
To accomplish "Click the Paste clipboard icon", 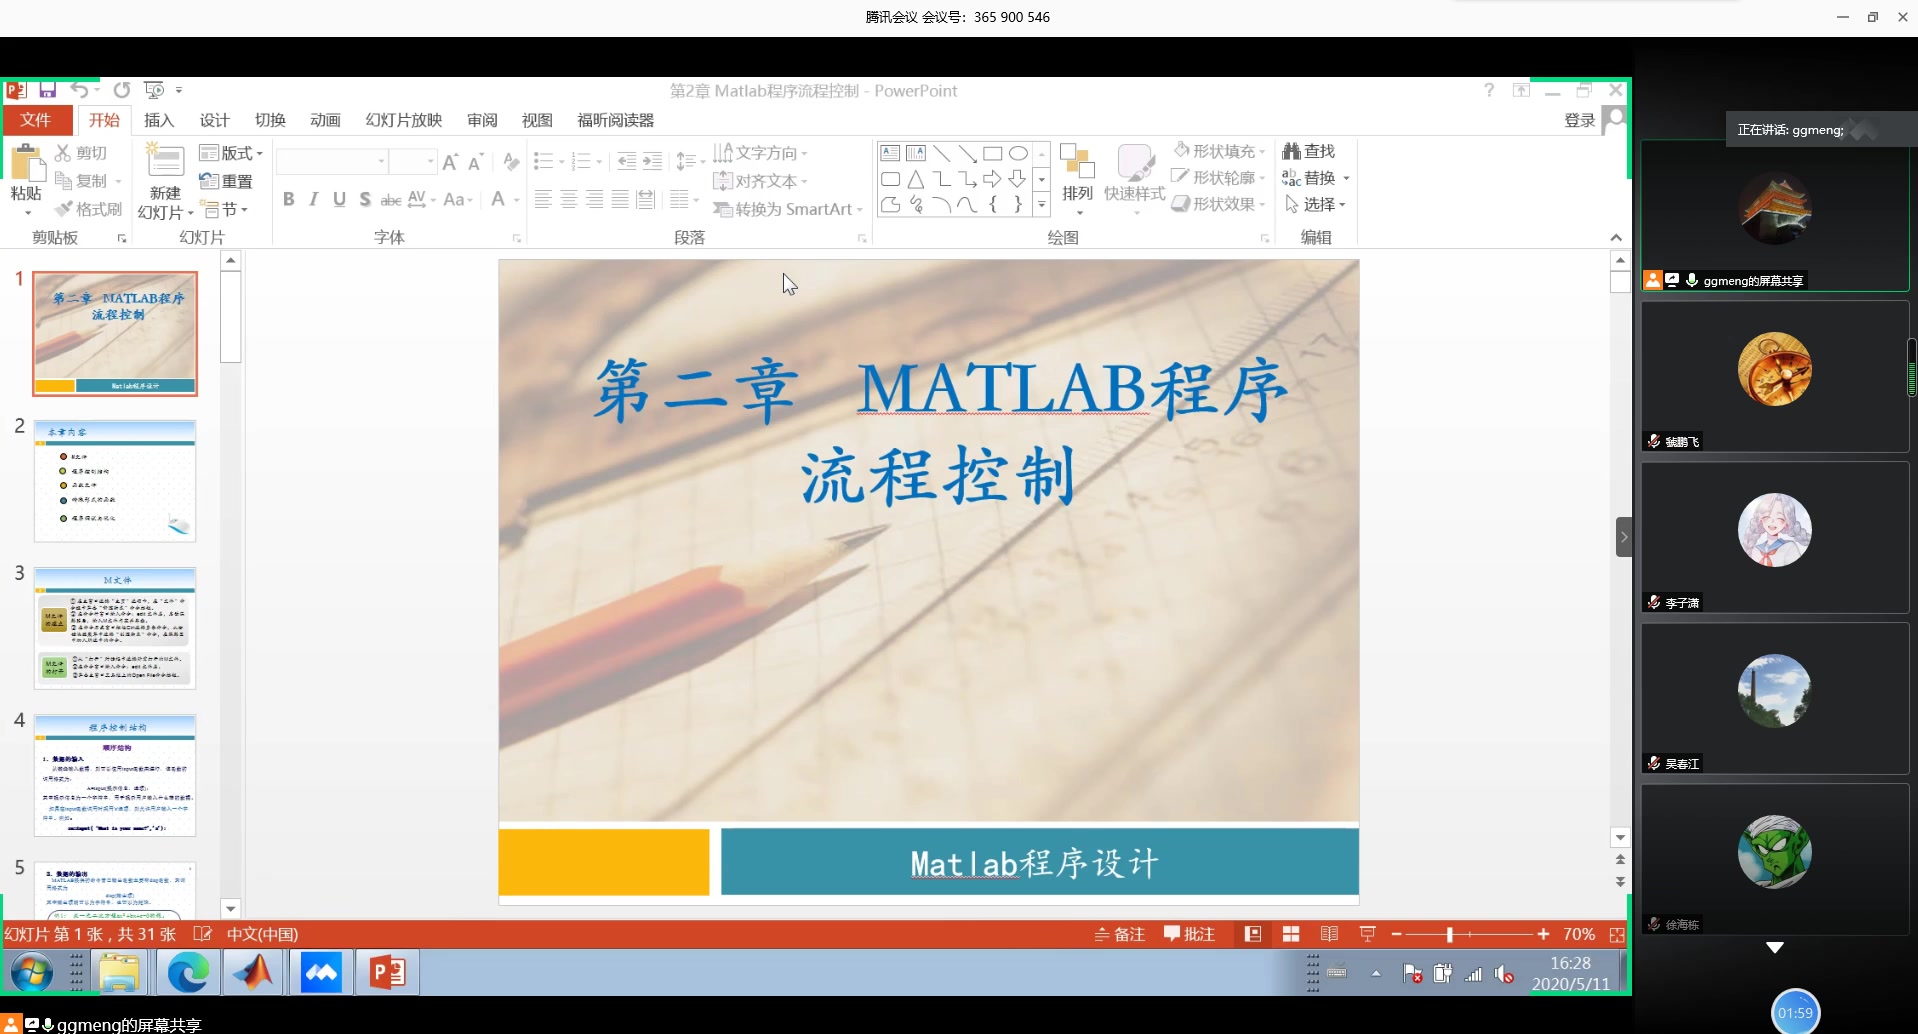I will pyautogui.click(x=27, y=162).
